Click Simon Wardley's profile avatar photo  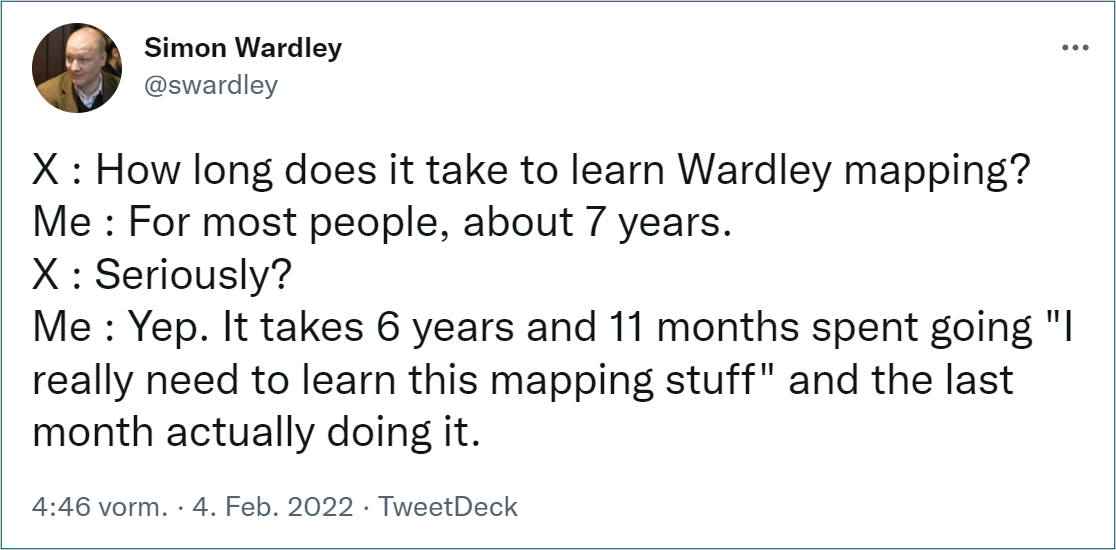click(x=77, y=68)
